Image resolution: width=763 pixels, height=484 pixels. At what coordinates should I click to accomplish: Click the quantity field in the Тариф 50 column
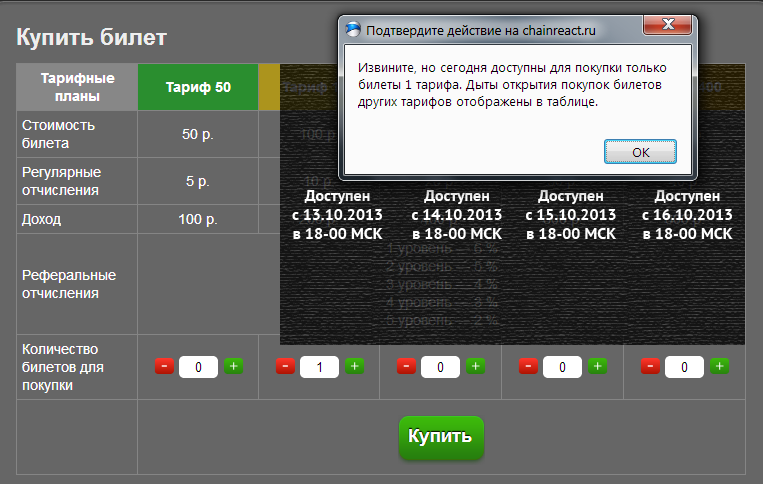[198, 367]
